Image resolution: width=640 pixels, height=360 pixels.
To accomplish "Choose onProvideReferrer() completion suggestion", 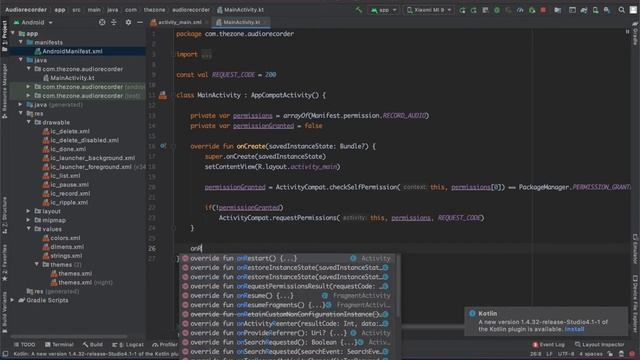I will click(287, 333).
